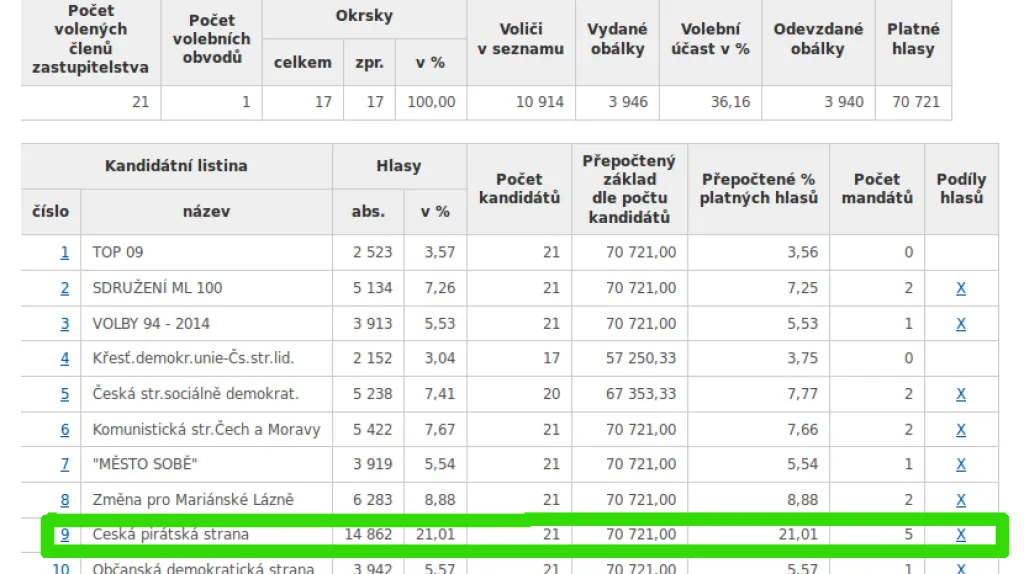Open candidate list number 4 link

tap(65, 359)
